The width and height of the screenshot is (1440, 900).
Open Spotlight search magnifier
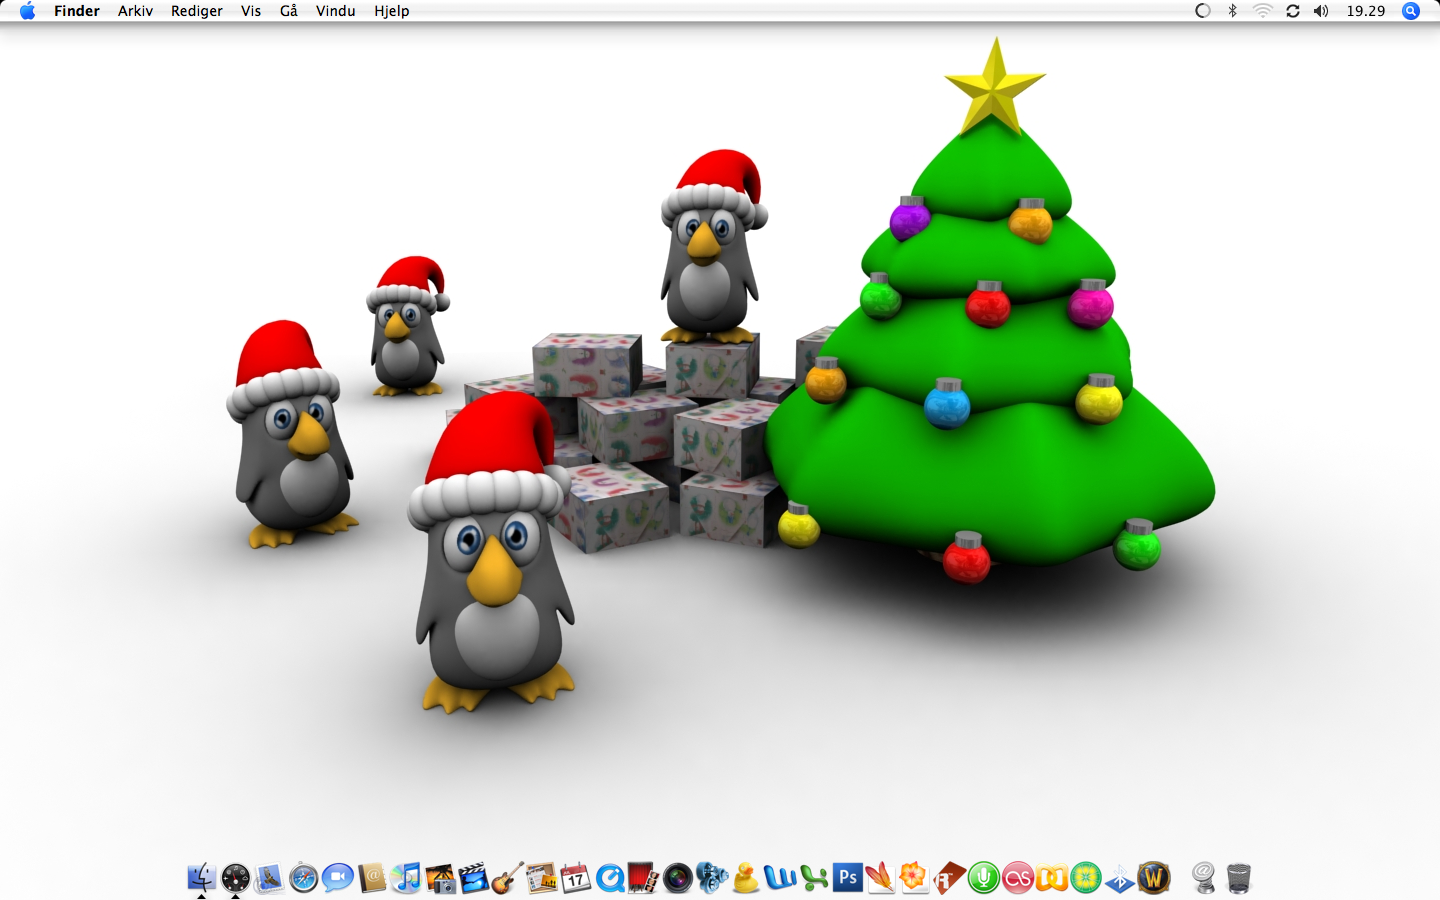tap(1411, 11)
